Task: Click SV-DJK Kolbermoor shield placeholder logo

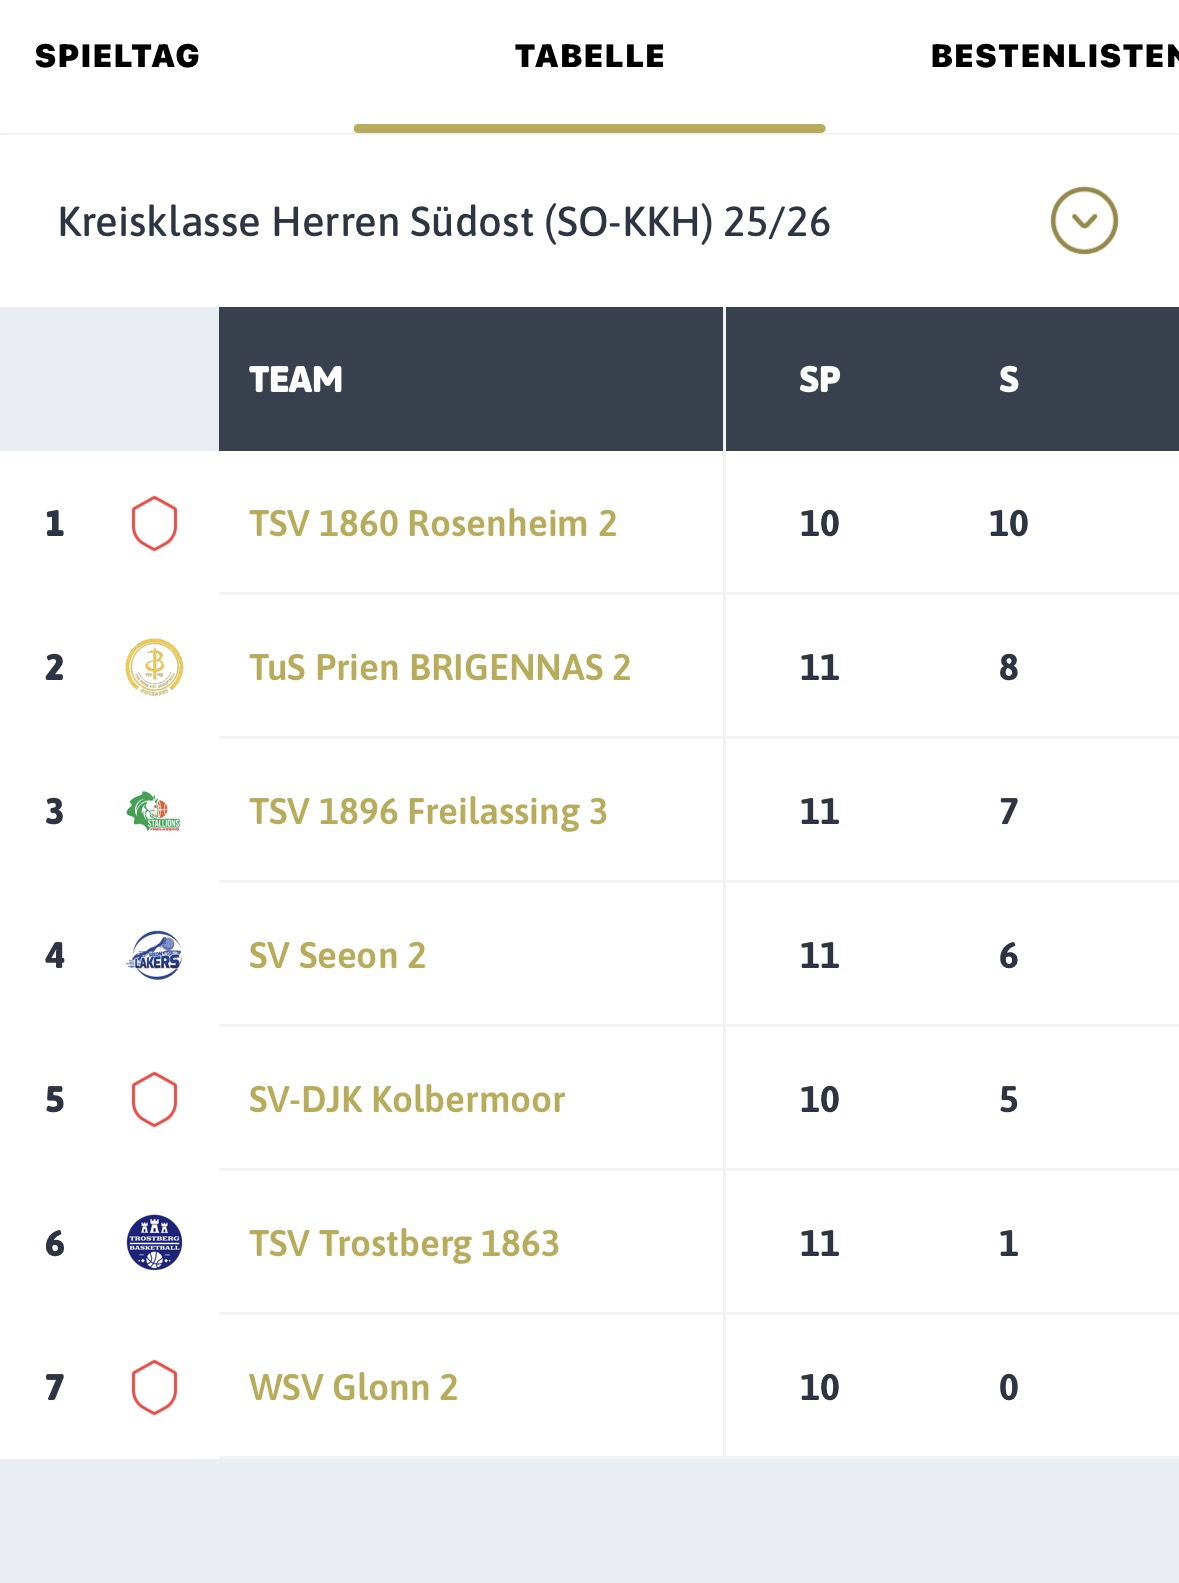Action: point(154,1099)
